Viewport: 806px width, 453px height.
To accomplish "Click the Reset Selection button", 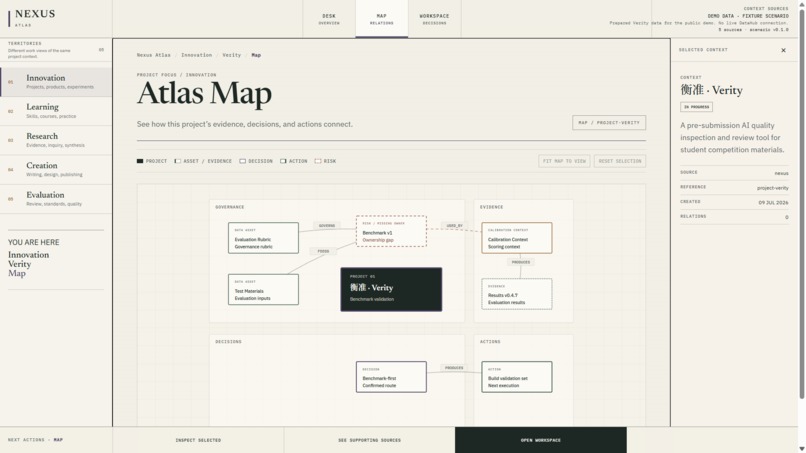I will click(x=620, y=161).
